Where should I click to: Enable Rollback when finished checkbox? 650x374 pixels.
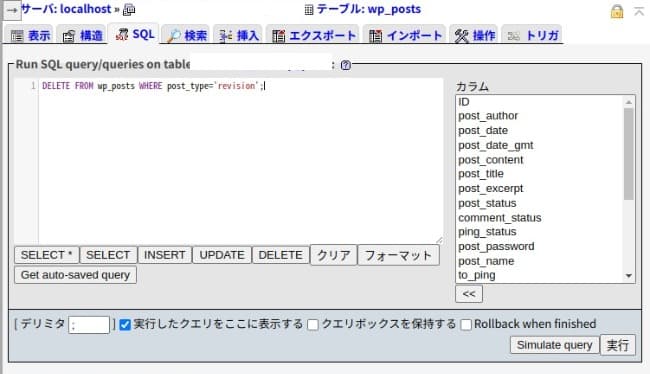pyautogui.click(x=466, y=325)
